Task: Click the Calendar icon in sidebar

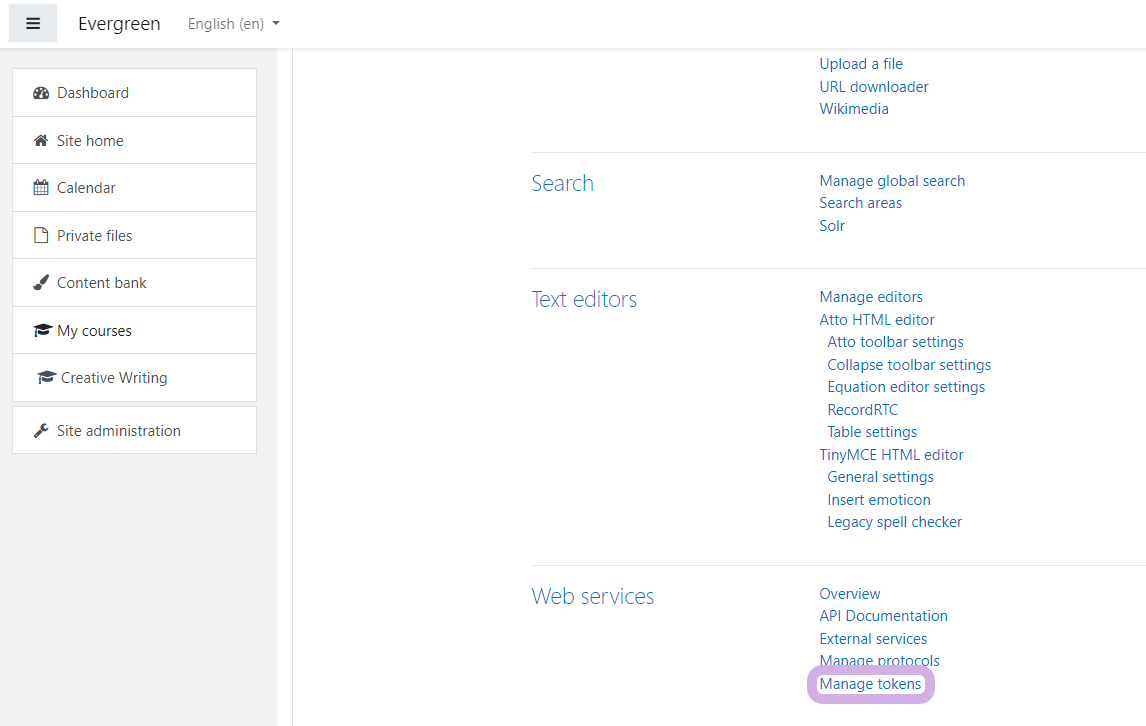Action: coord(41,188)
